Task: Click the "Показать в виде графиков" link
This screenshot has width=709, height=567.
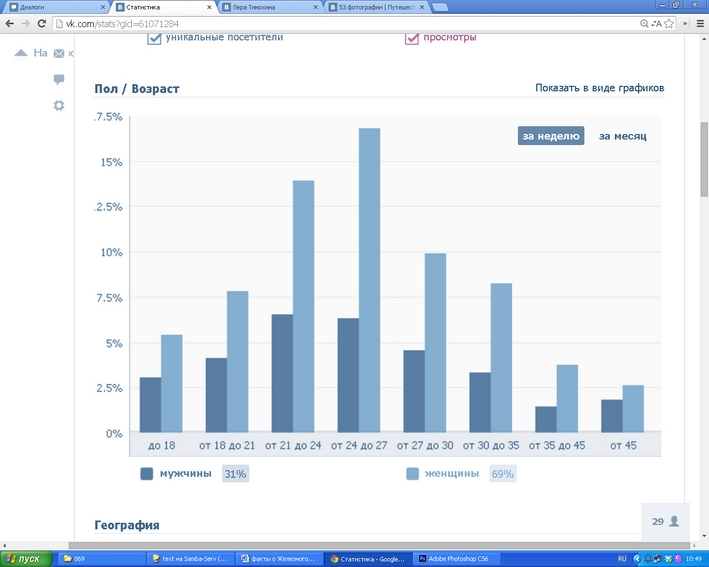Action: 599,88
